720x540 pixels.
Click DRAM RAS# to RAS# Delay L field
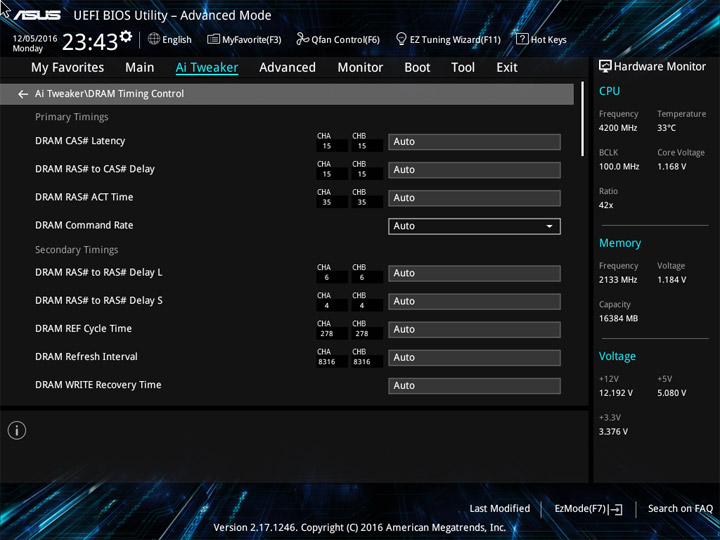(474, 273)
